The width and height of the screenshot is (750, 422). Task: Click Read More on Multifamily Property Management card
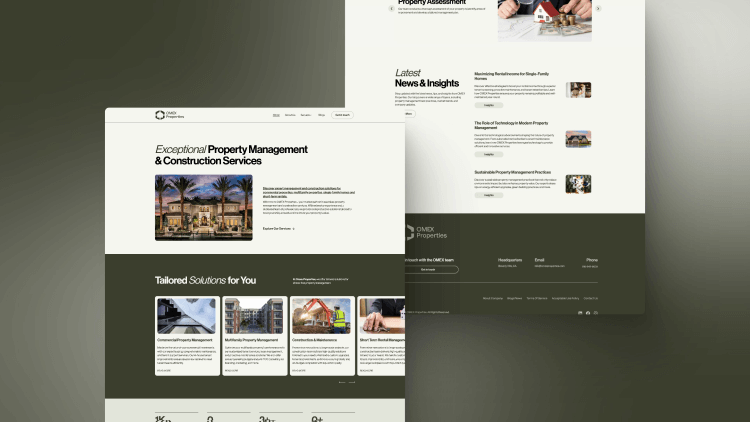(x=231, y=370)
